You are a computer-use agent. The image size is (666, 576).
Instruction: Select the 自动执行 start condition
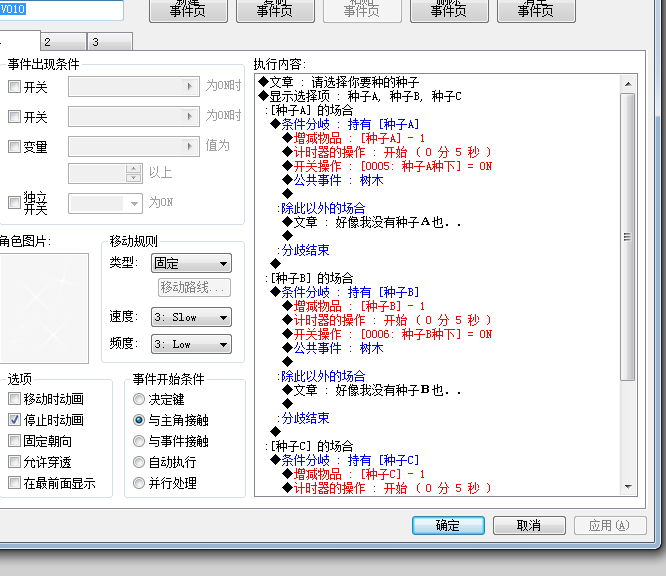coord(139,462)
